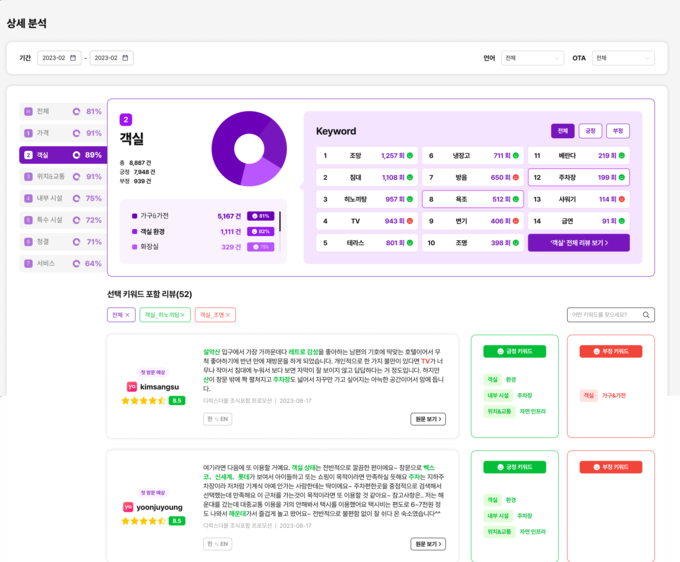The image size is (680, 562).
Task: Click the search magnifier in keyword search box
Action: (647, 314)
